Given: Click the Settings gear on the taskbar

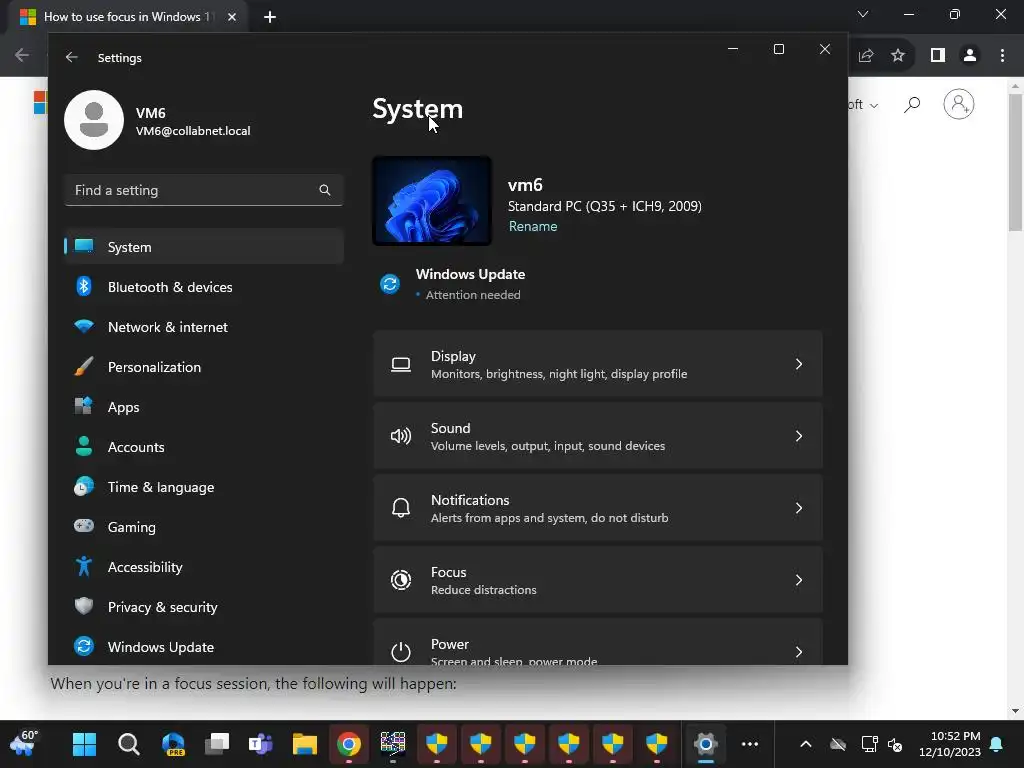Looking at the screenshot, I should pos(706,744).
